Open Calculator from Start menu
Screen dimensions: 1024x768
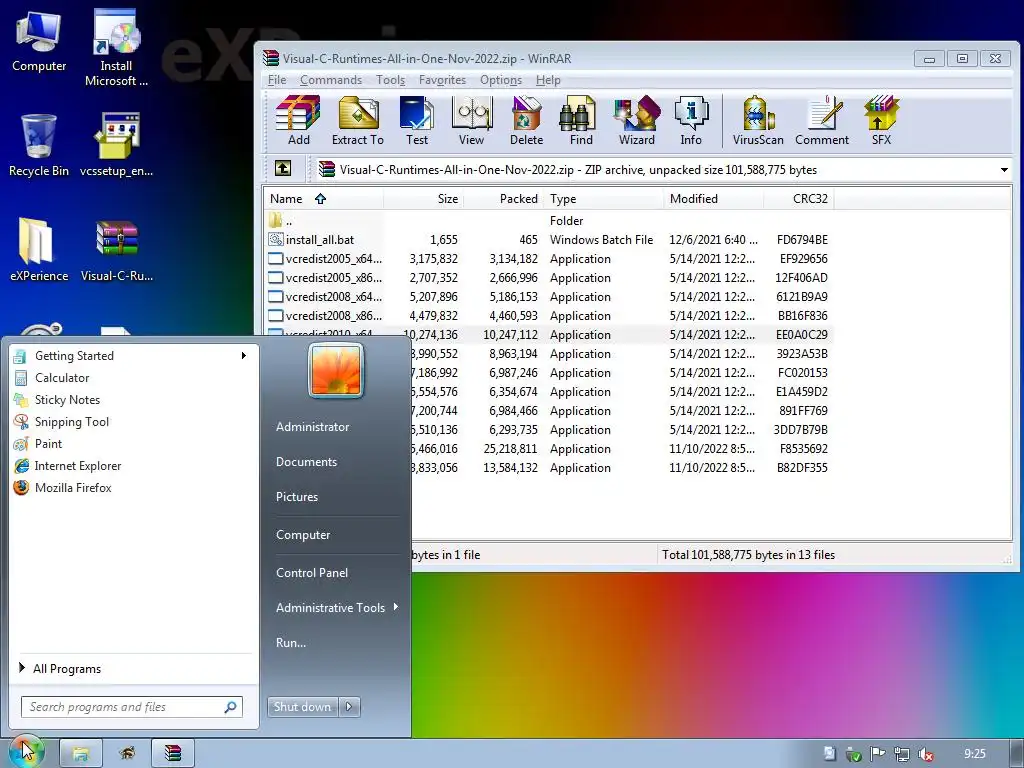[62, 377]
